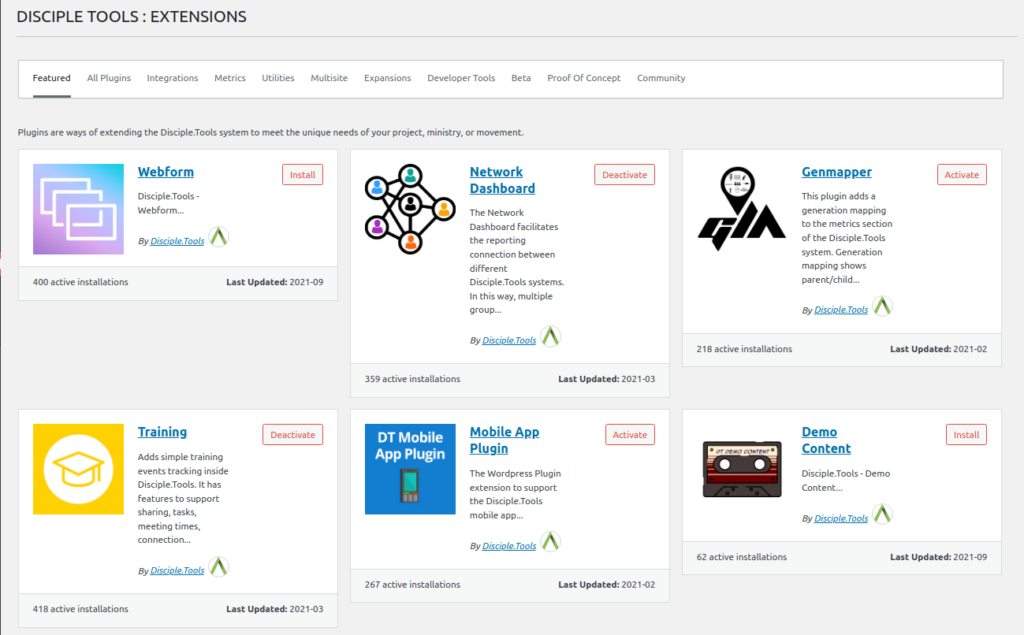
Task: Click the author logo icon in Genmapper card
Action: [x=882, y=306]
